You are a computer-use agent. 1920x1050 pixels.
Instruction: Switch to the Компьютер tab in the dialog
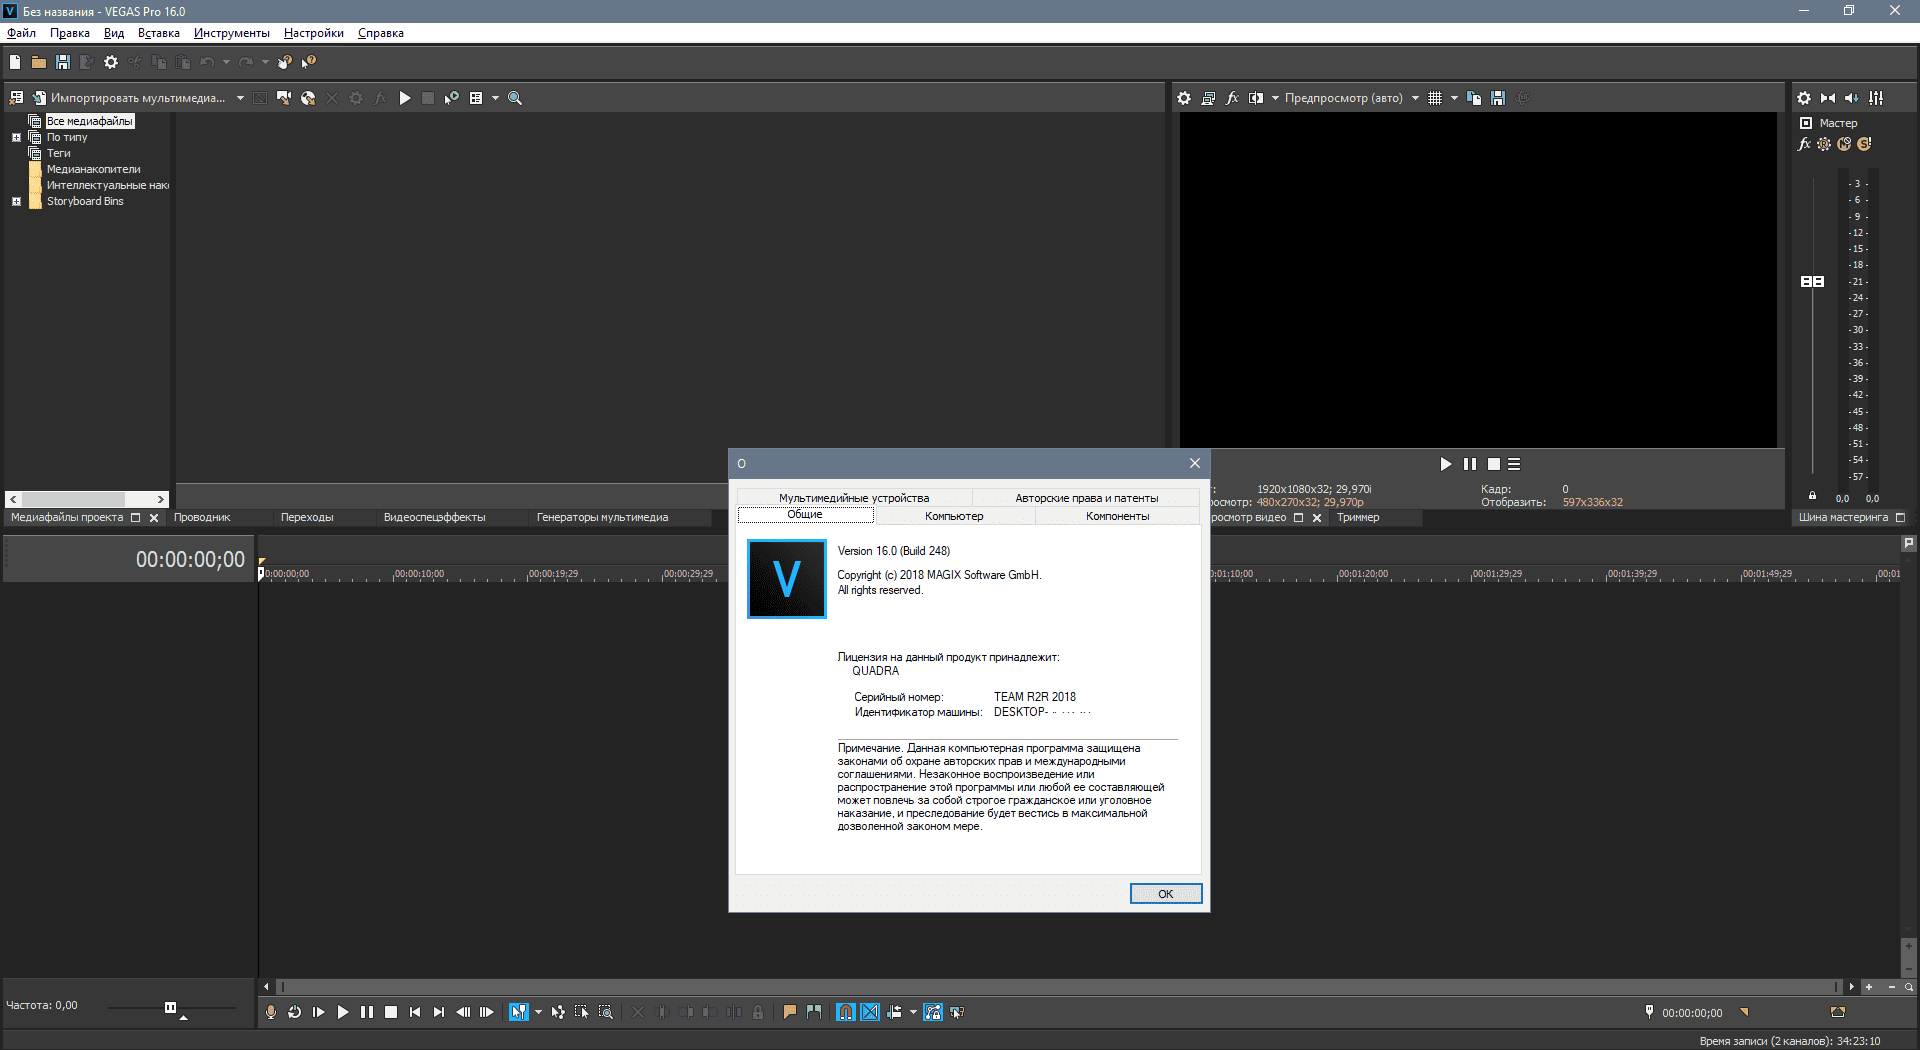click(x=954, y=516)
